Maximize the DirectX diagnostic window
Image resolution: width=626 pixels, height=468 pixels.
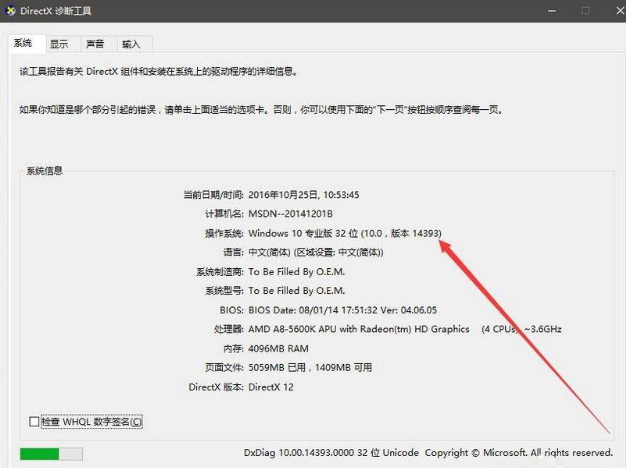[x=586, y=11]
